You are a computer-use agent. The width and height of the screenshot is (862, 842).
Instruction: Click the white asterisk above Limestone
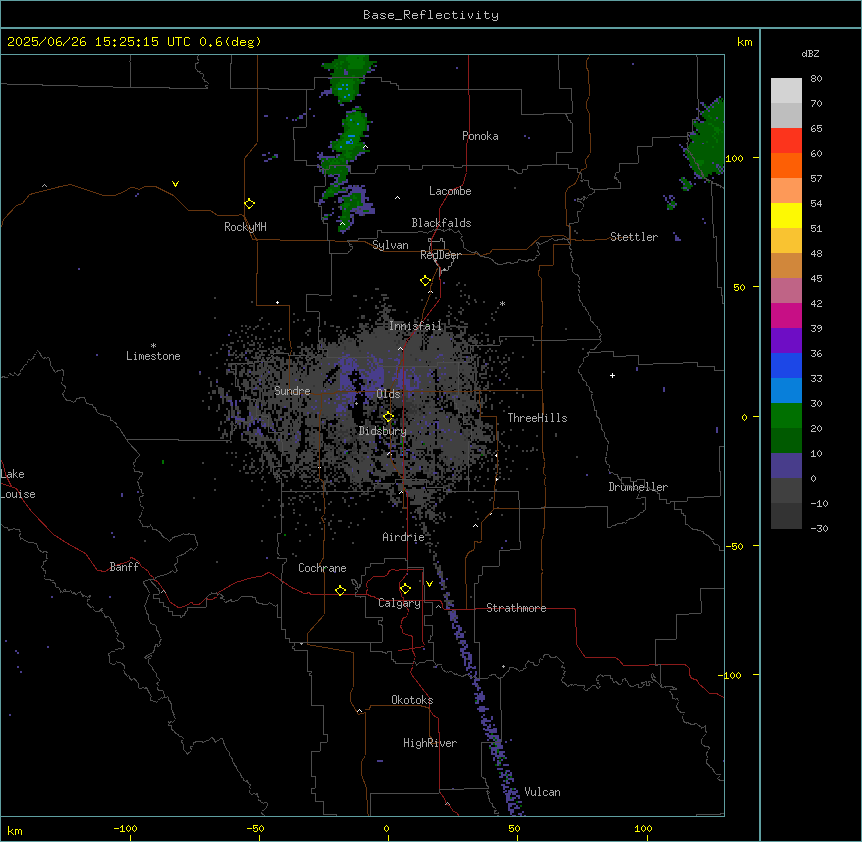pyautogui.click(x=153, y=346)
